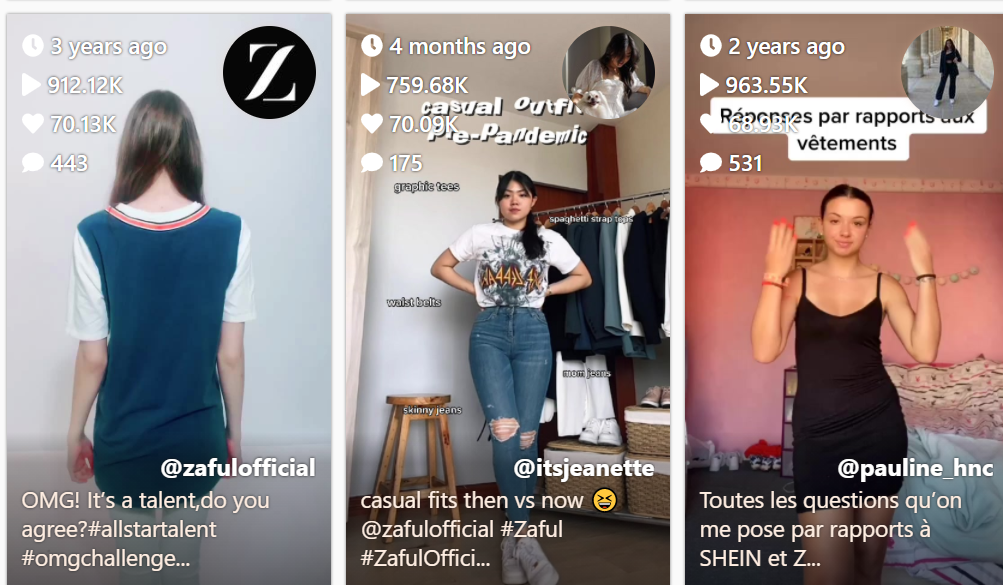
Task: Click the heart icon beside 70.09K
Action: (372, 123)
